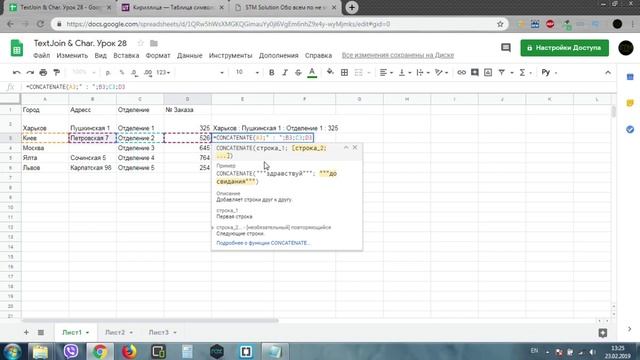Open horizontal align dropdown

click(386, 73)
